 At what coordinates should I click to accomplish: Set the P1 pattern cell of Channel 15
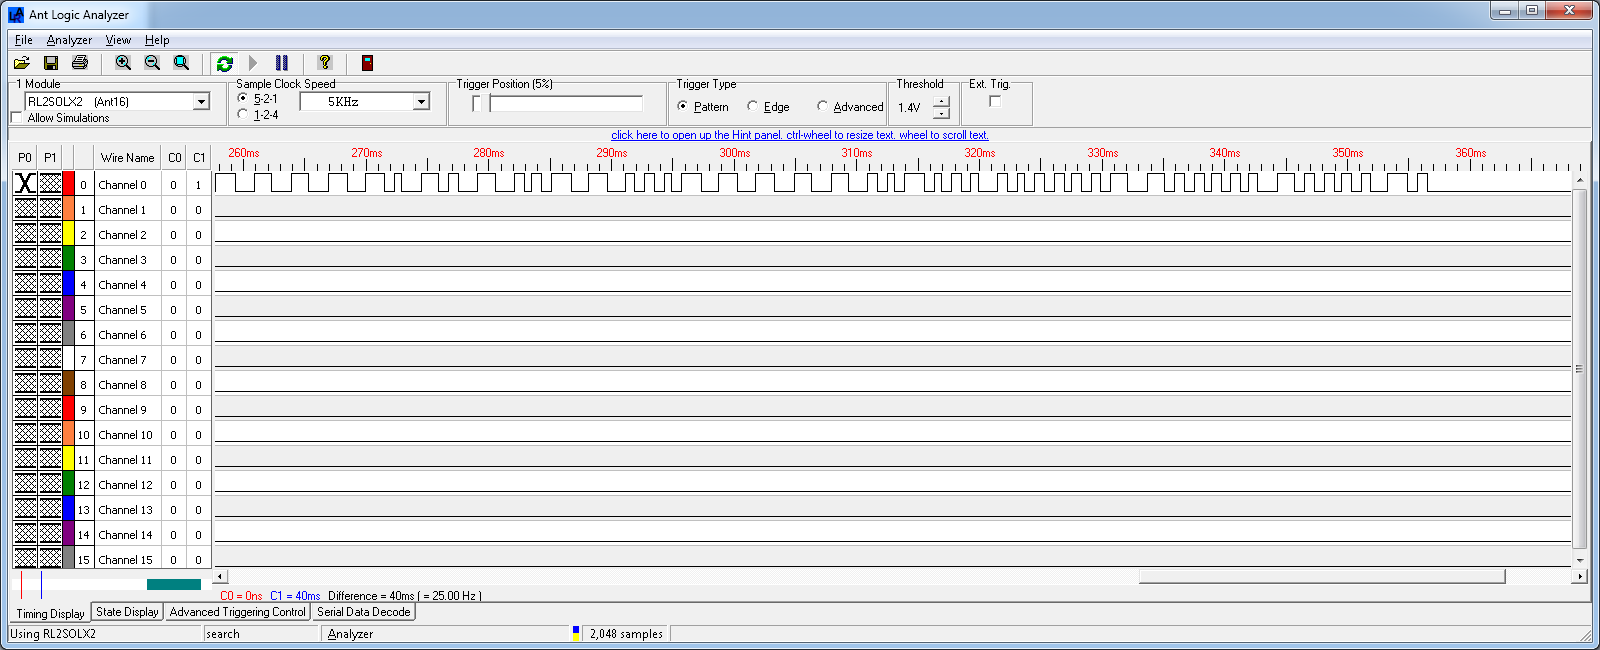(50, 558)
